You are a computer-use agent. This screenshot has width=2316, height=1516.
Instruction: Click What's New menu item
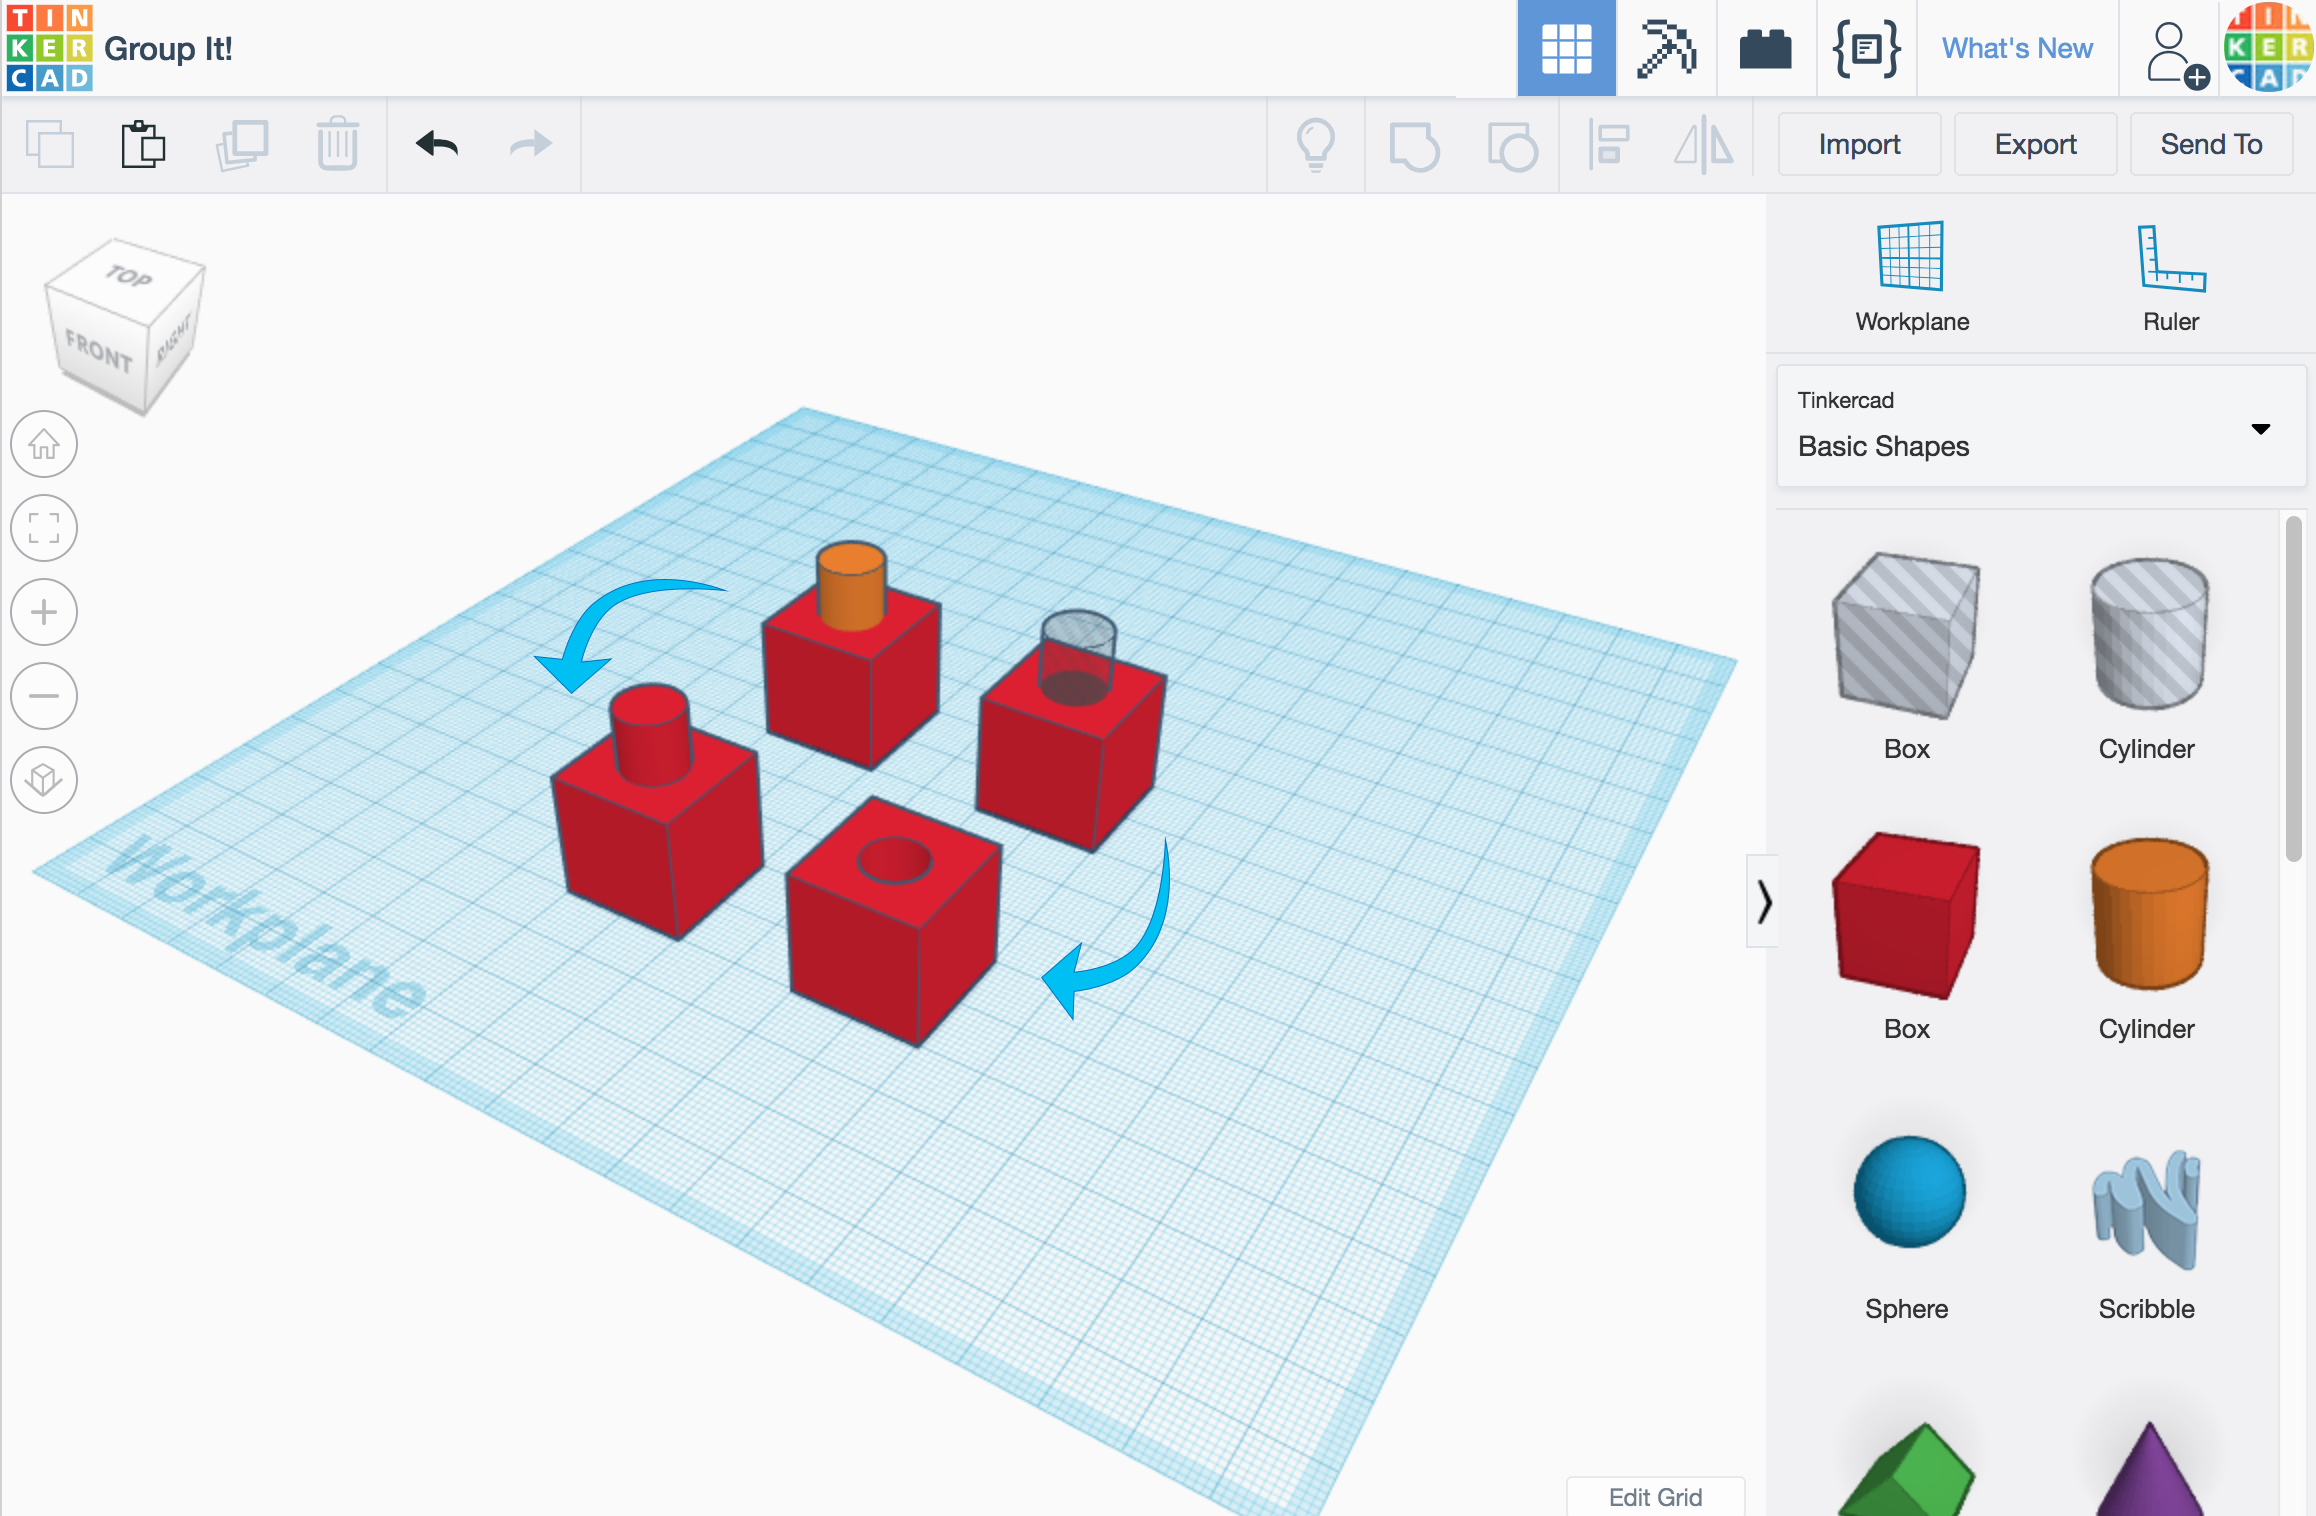2017,46
